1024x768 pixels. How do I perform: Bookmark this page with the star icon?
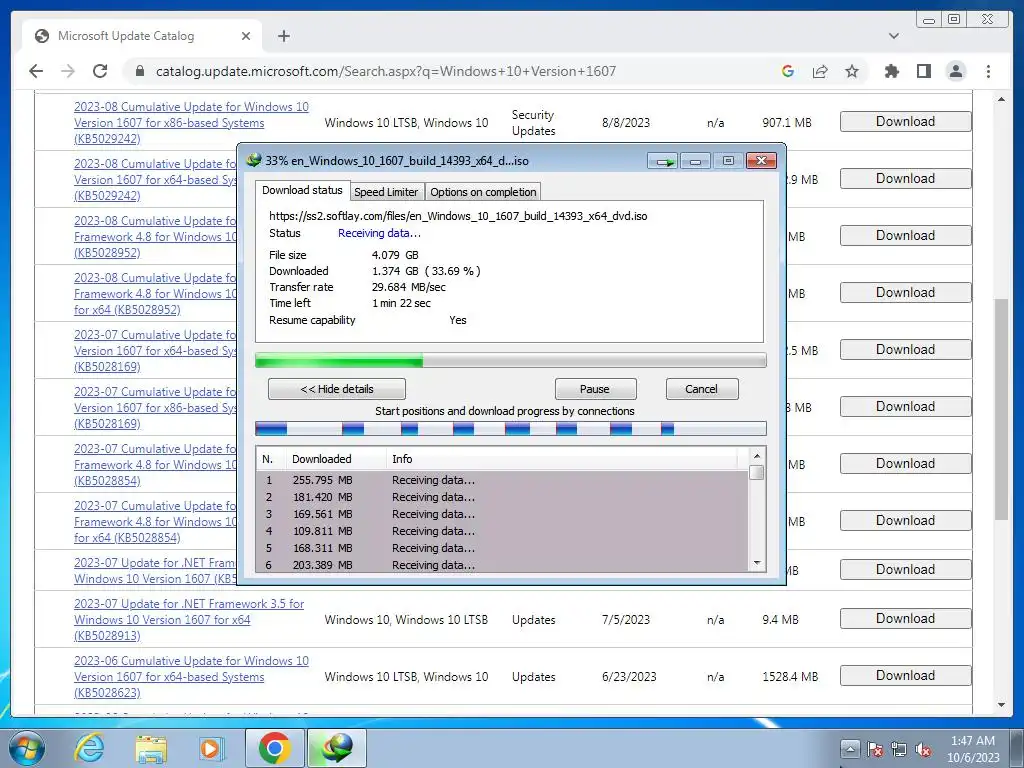click(852, 71)
